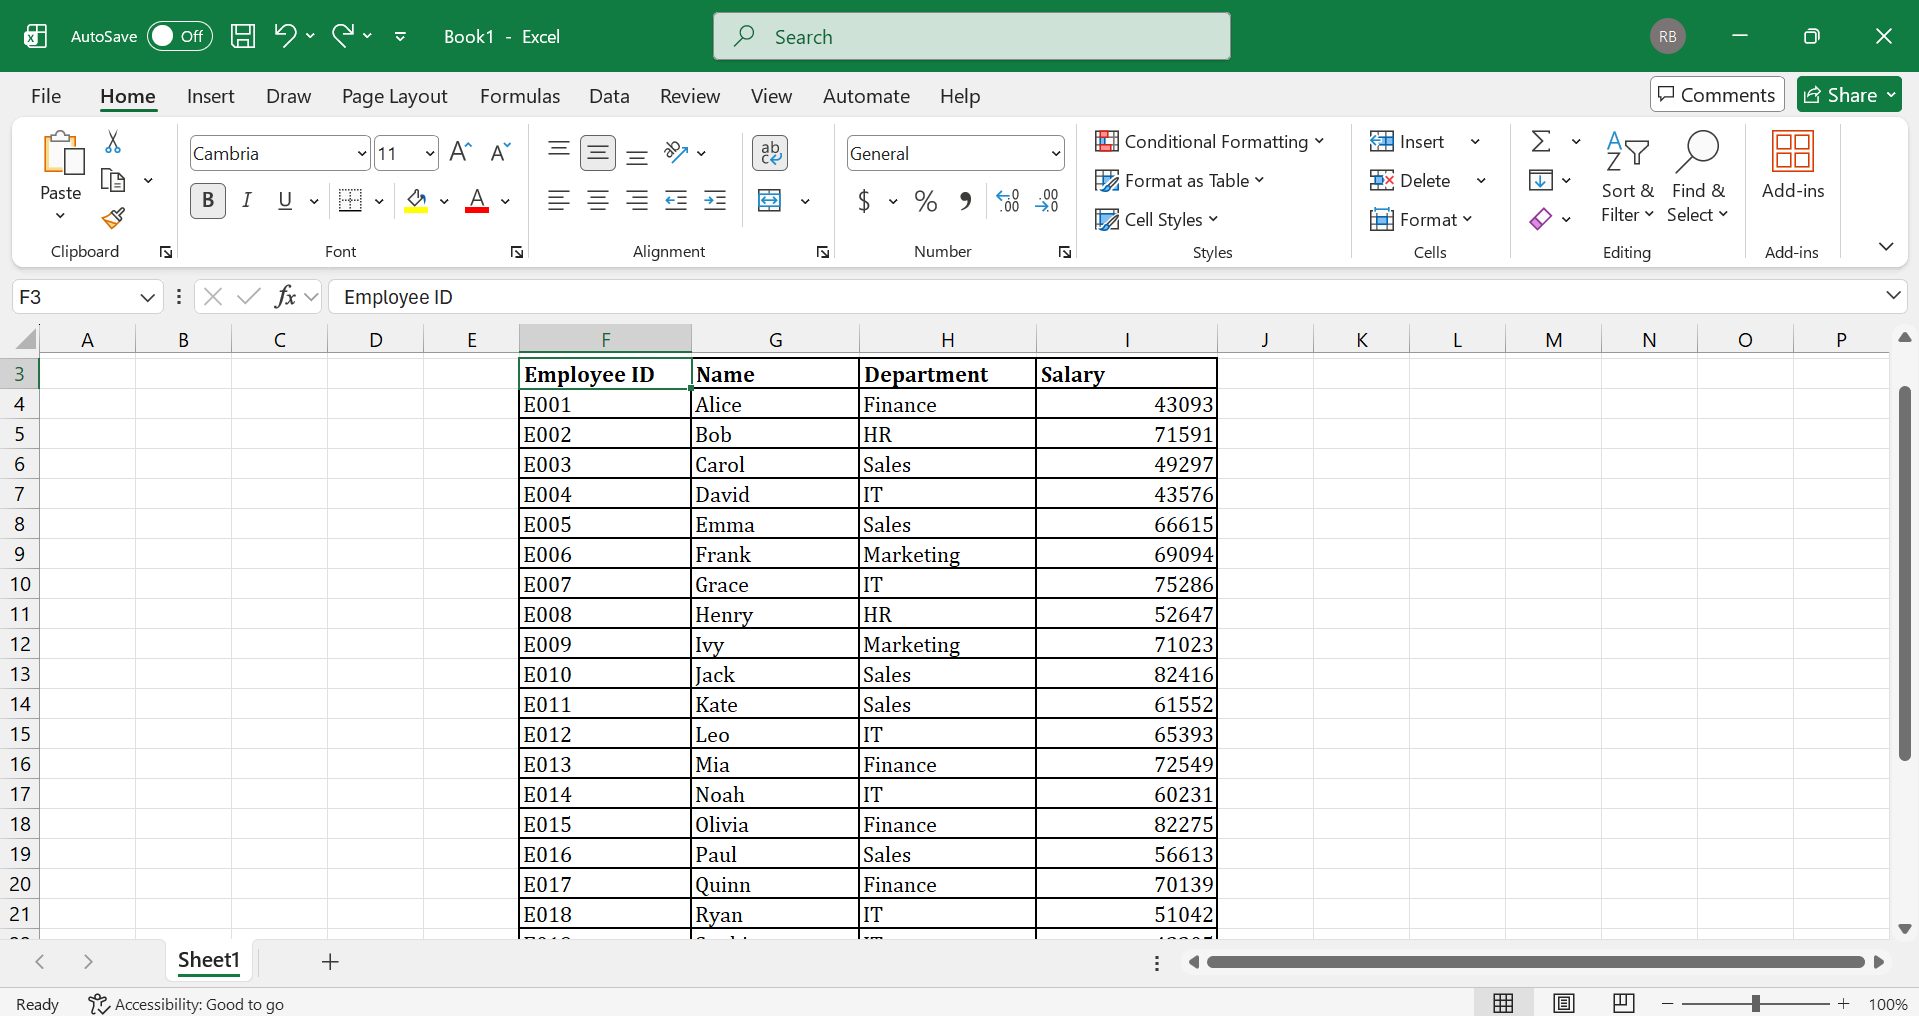Apply accounting dollar number format

tap(864, 201)
